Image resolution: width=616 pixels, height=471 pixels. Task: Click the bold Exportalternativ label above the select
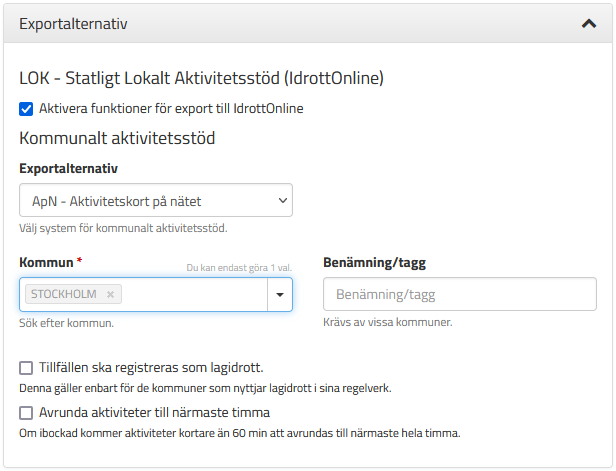click(68, 169)
